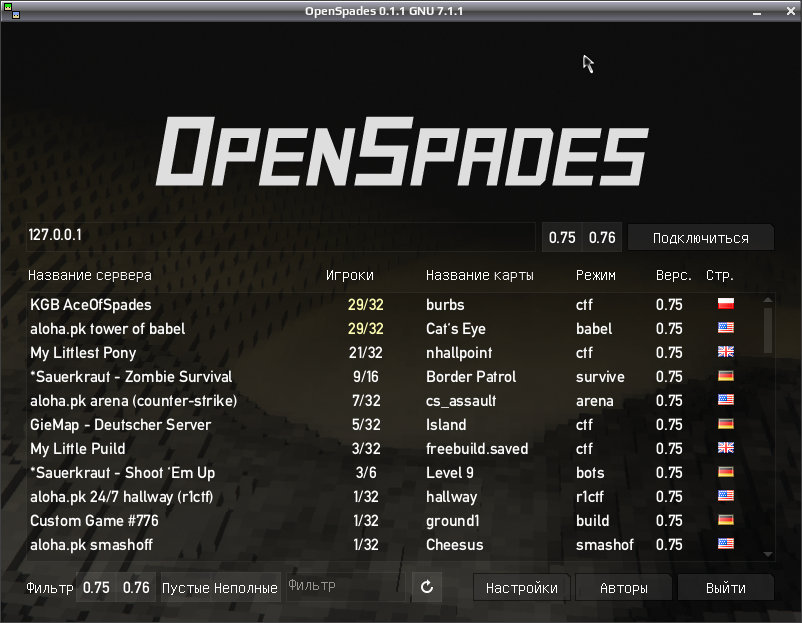
Task: Select the KGB AceOfSpades server
Action: tap(394, 304)
